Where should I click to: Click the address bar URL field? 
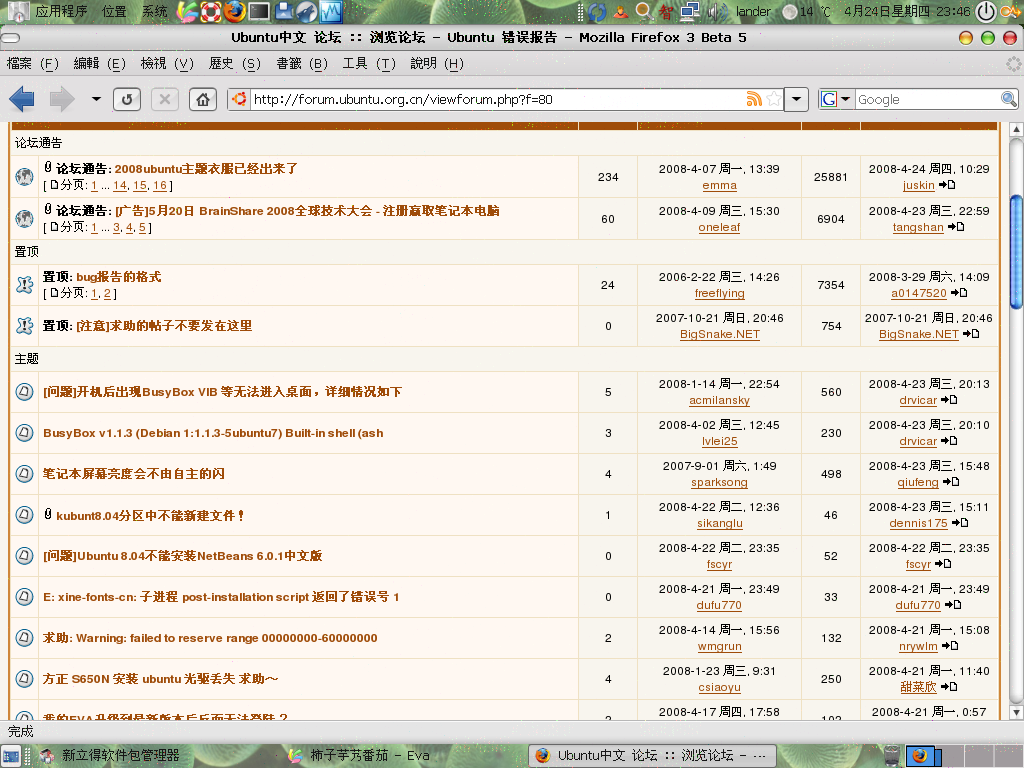(x=496, y=99)
